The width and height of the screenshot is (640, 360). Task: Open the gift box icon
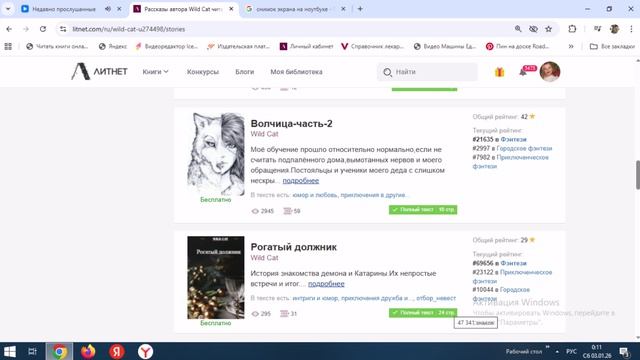point(499,72)
